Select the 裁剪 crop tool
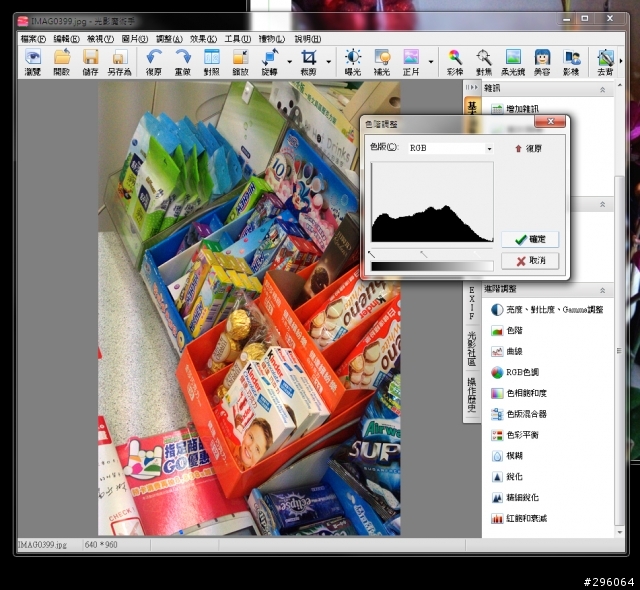Image resolution: width=640 pixels, height=590 pixels. coord(309,62)
